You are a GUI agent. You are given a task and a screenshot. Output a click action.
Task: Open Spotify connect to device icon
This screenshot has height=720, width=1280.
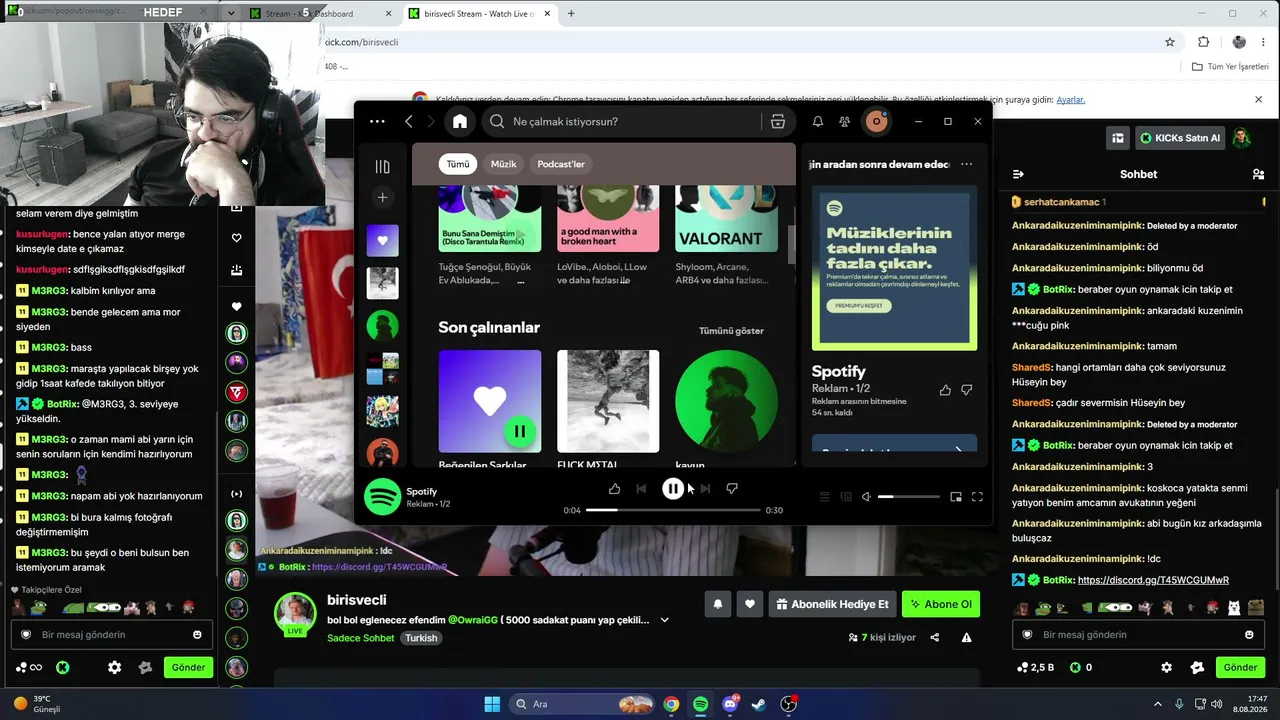coord(846,497)
